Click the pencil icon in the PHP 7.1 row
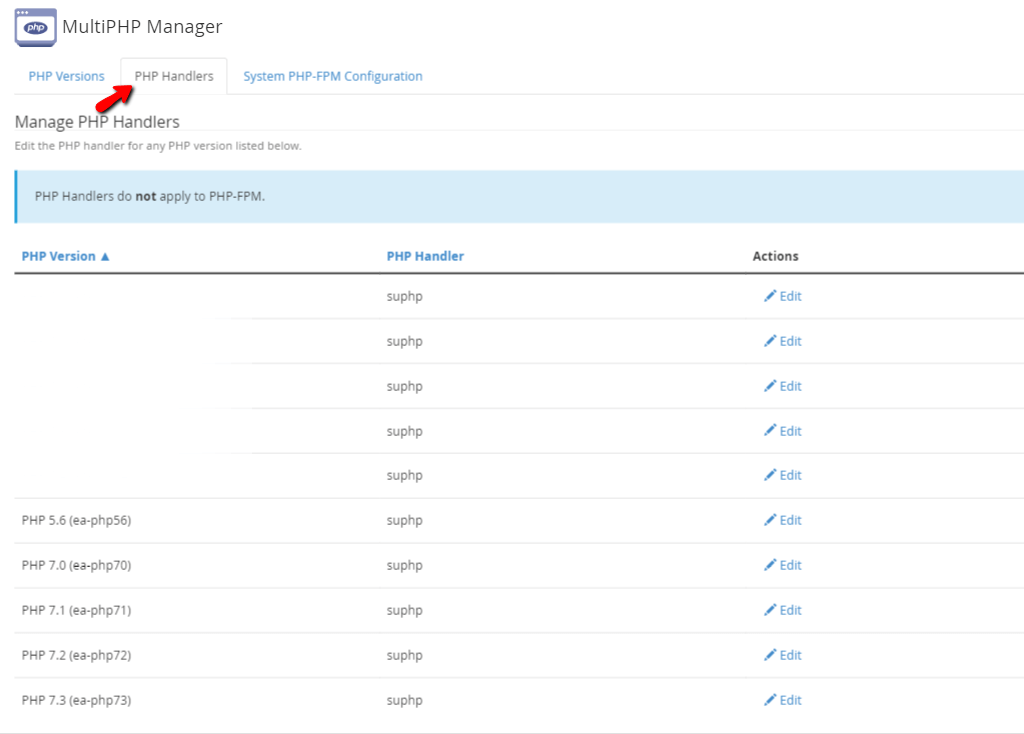Screen dimensions: 1024x734 [770, 610]
